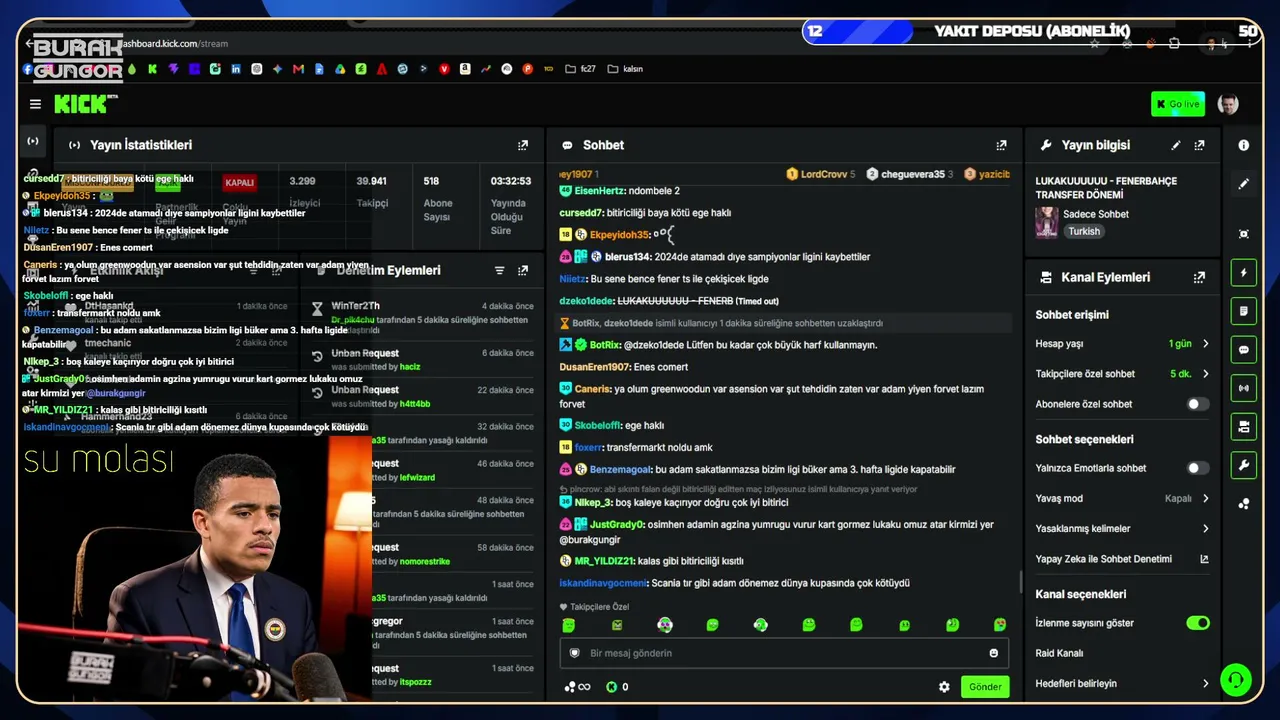Click the Kick points balance counter

617,687
